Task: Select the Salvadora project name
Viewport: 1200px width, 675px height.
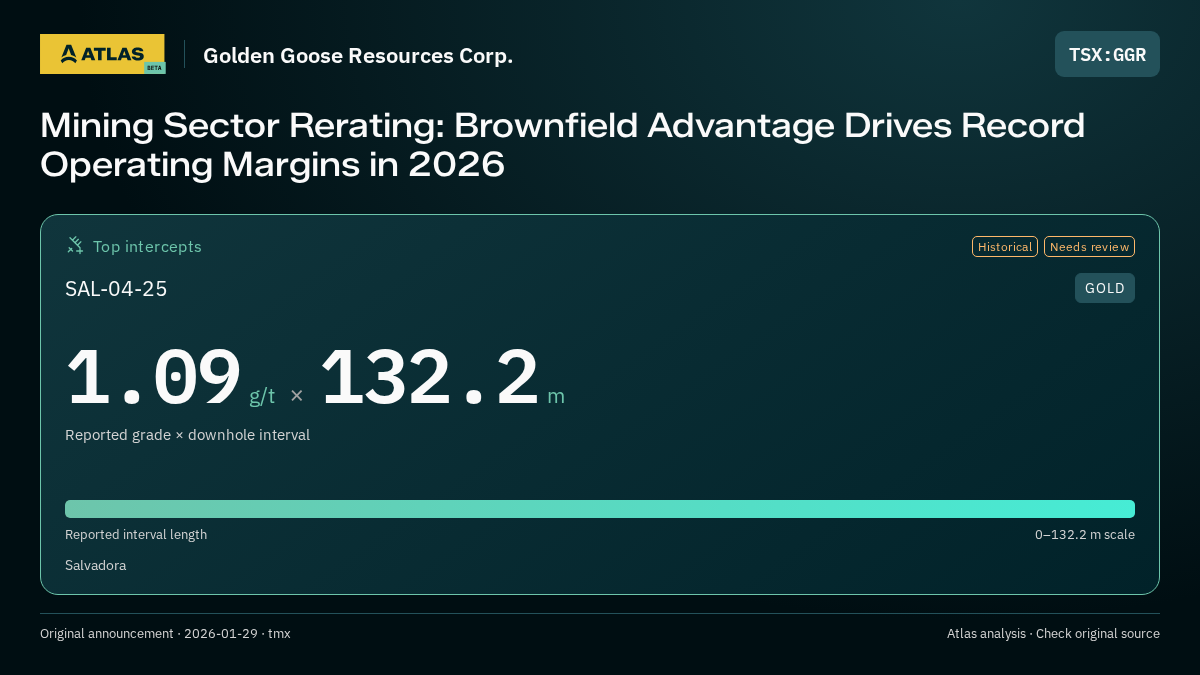Action: [95, 566]
